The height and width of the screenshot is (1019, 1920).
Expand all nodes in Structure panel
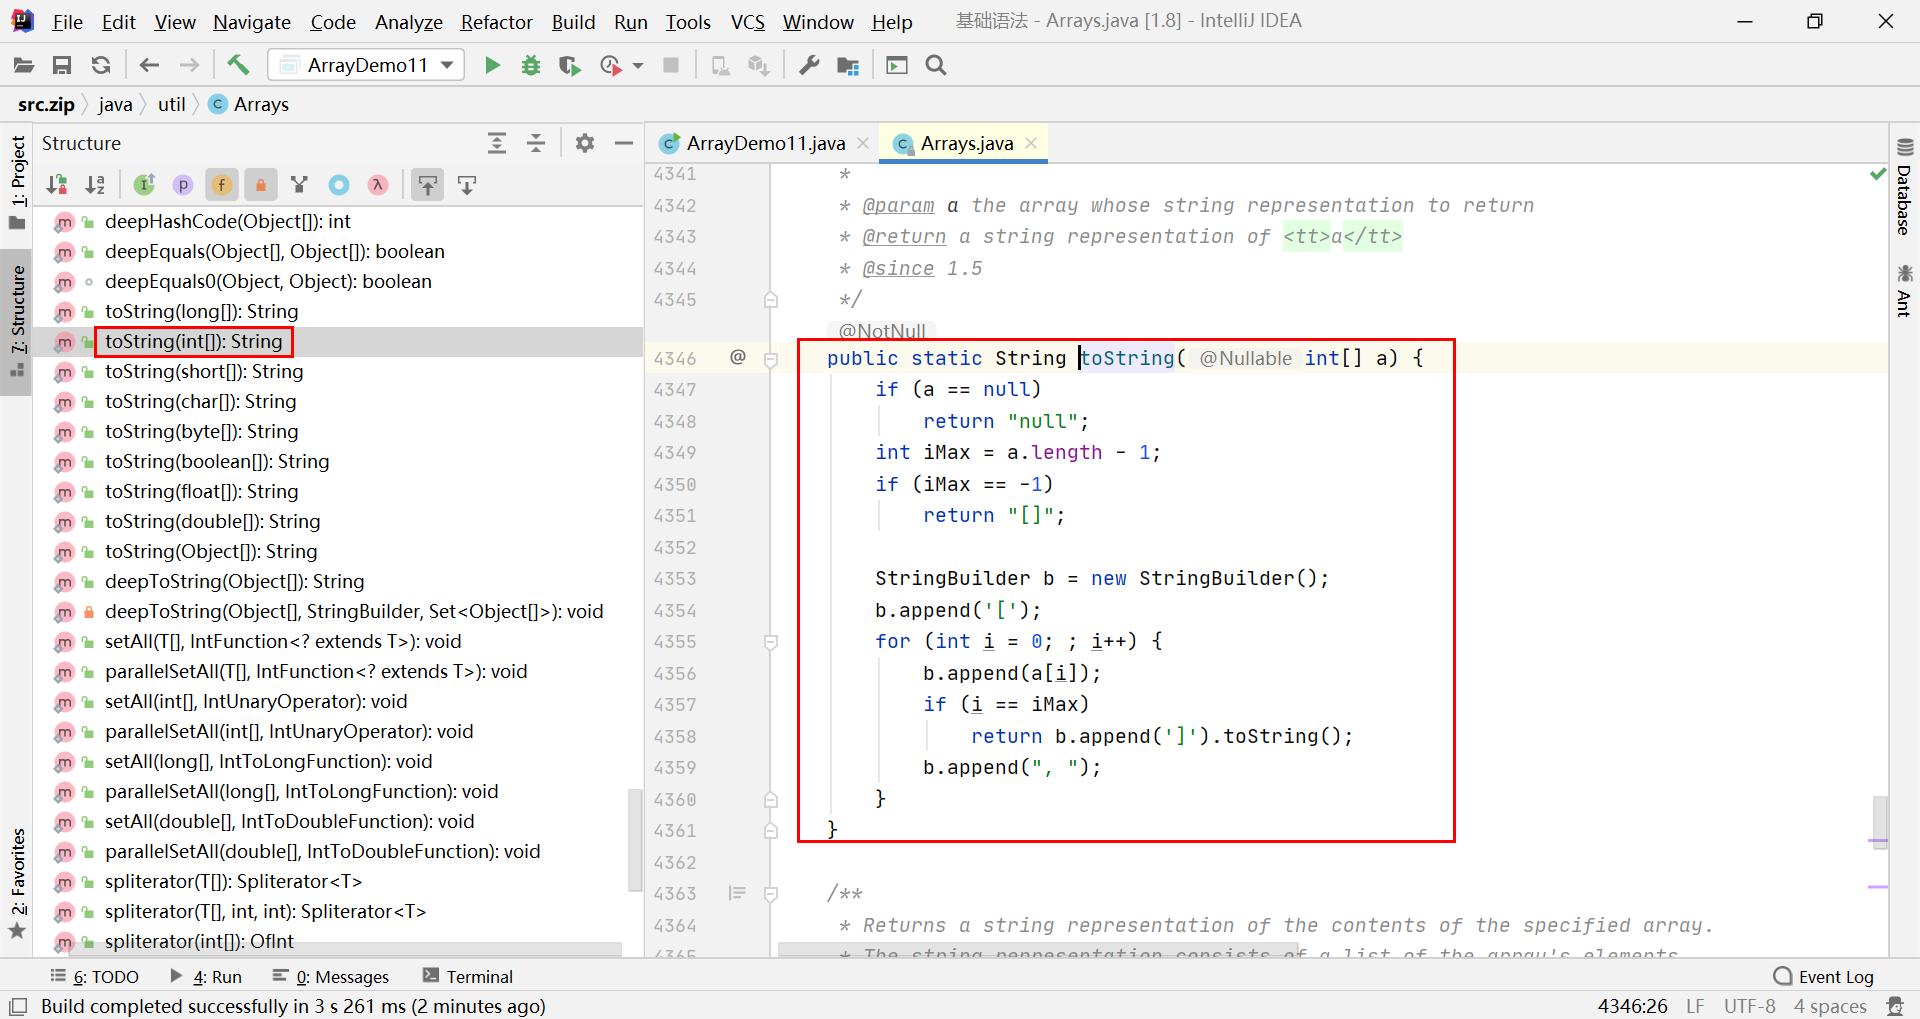(x=497, y=144)
